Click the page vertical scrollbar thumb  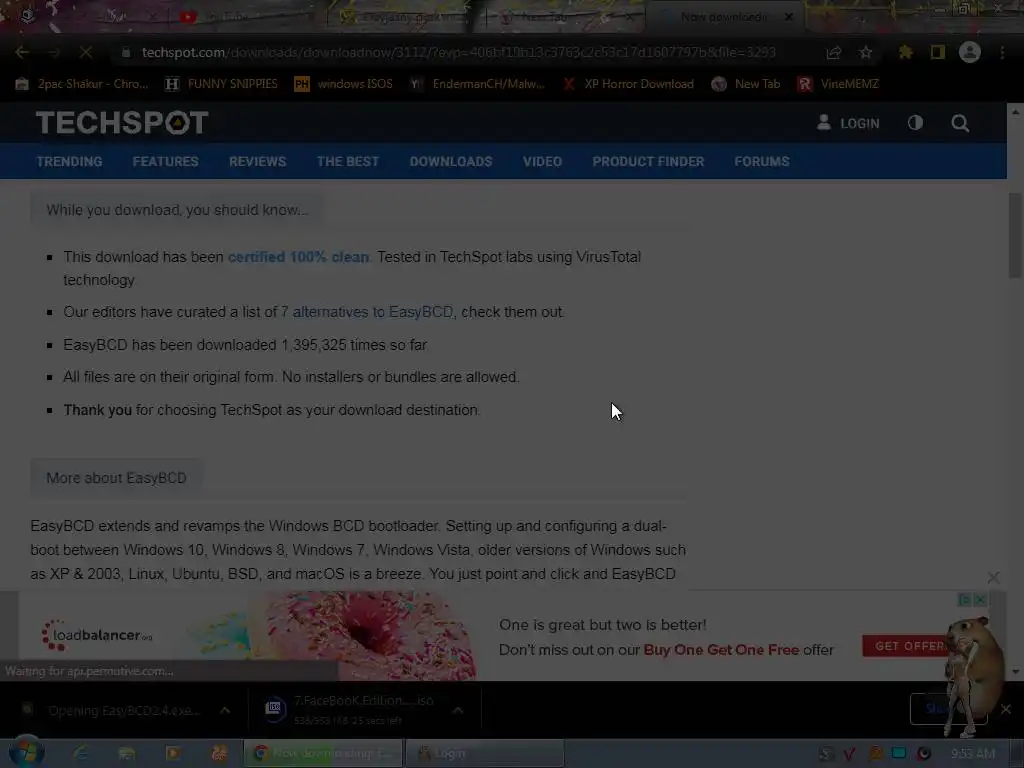[x=1015, y=235]
